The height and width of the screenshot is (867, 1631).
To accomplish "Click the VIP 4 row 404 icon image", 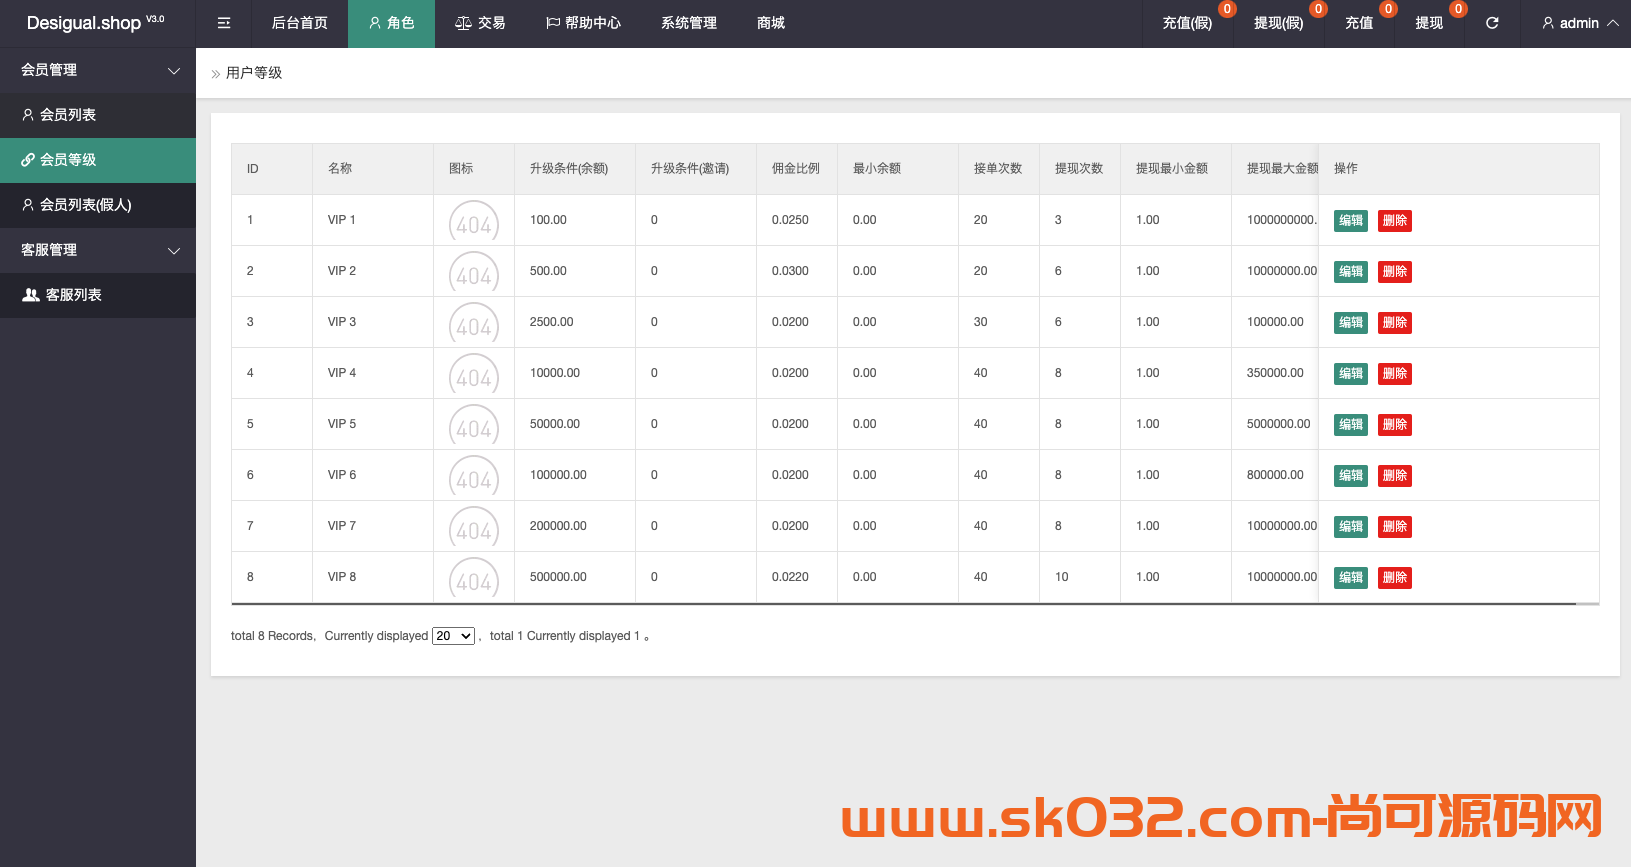I will point(474,375).
